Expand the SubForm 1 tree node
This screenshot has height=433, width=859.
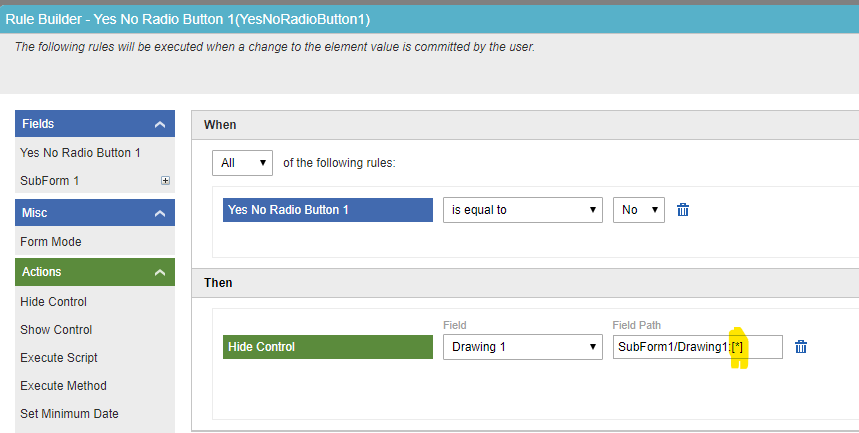tap(165, 181)
